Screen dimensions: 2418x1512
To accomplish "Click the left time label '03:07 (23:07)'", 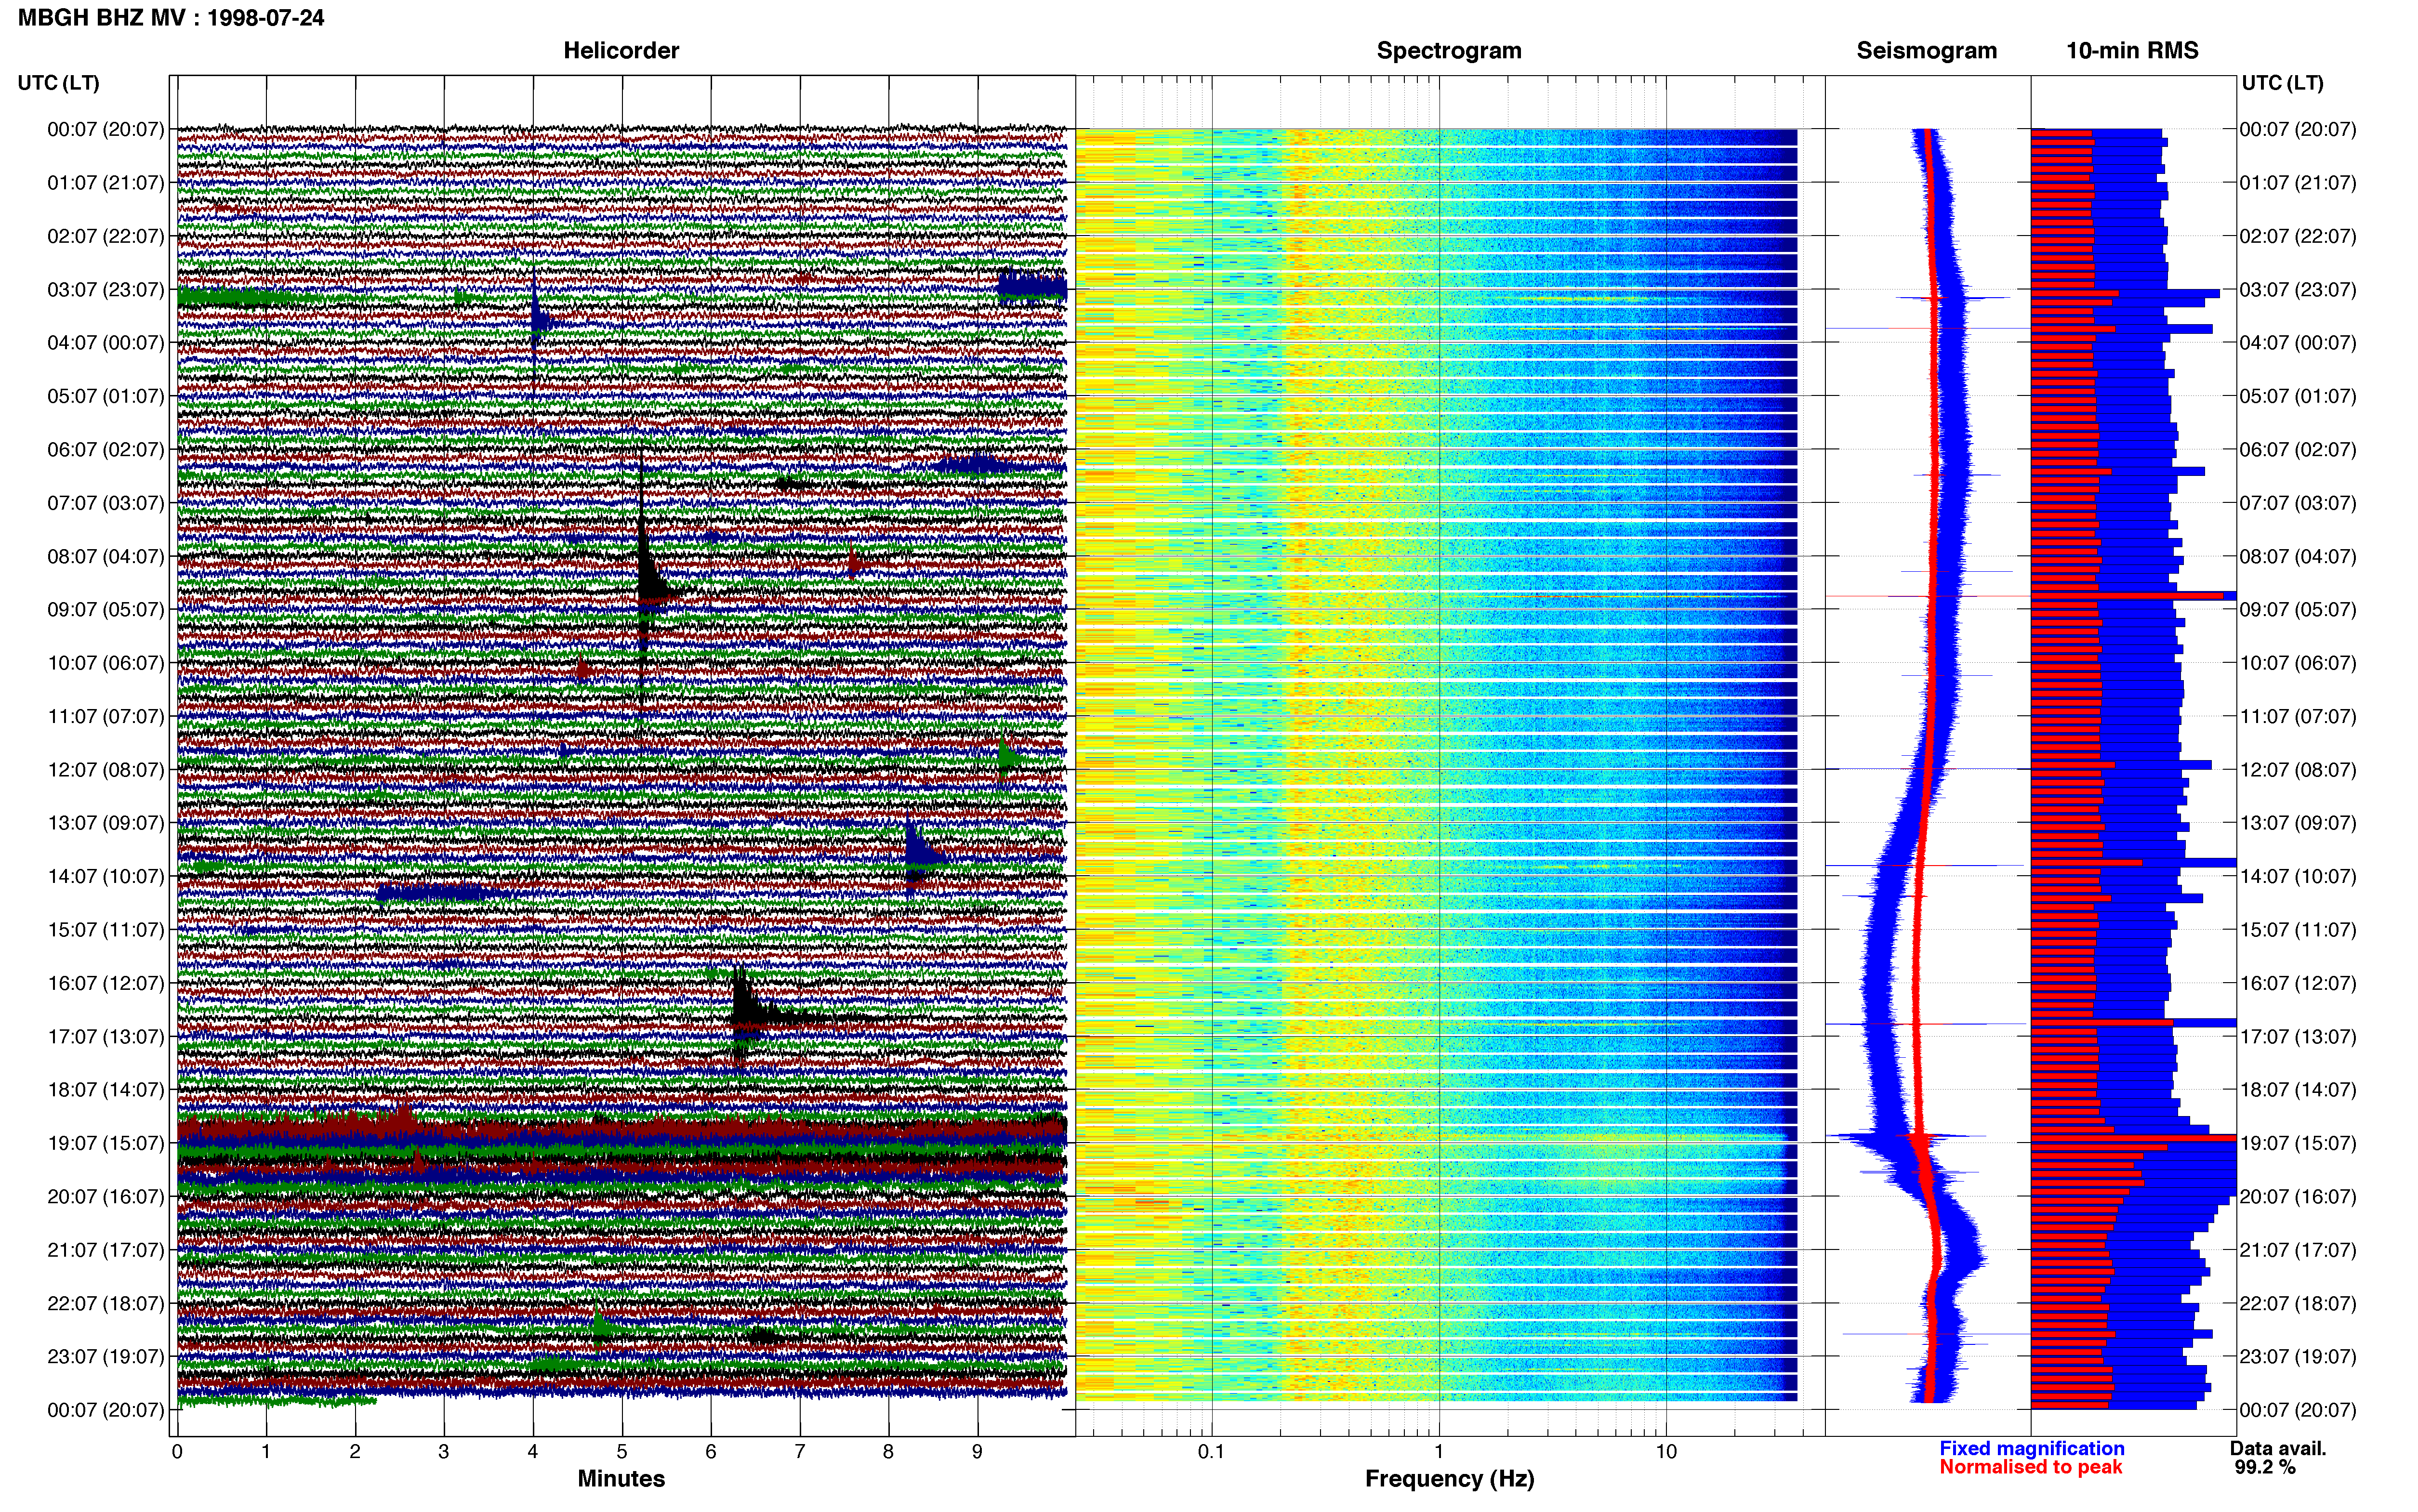I will click(105, 290).
